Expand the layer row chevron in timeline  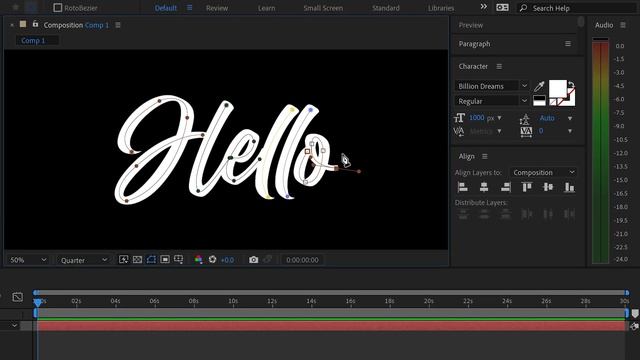coord(14,325)
